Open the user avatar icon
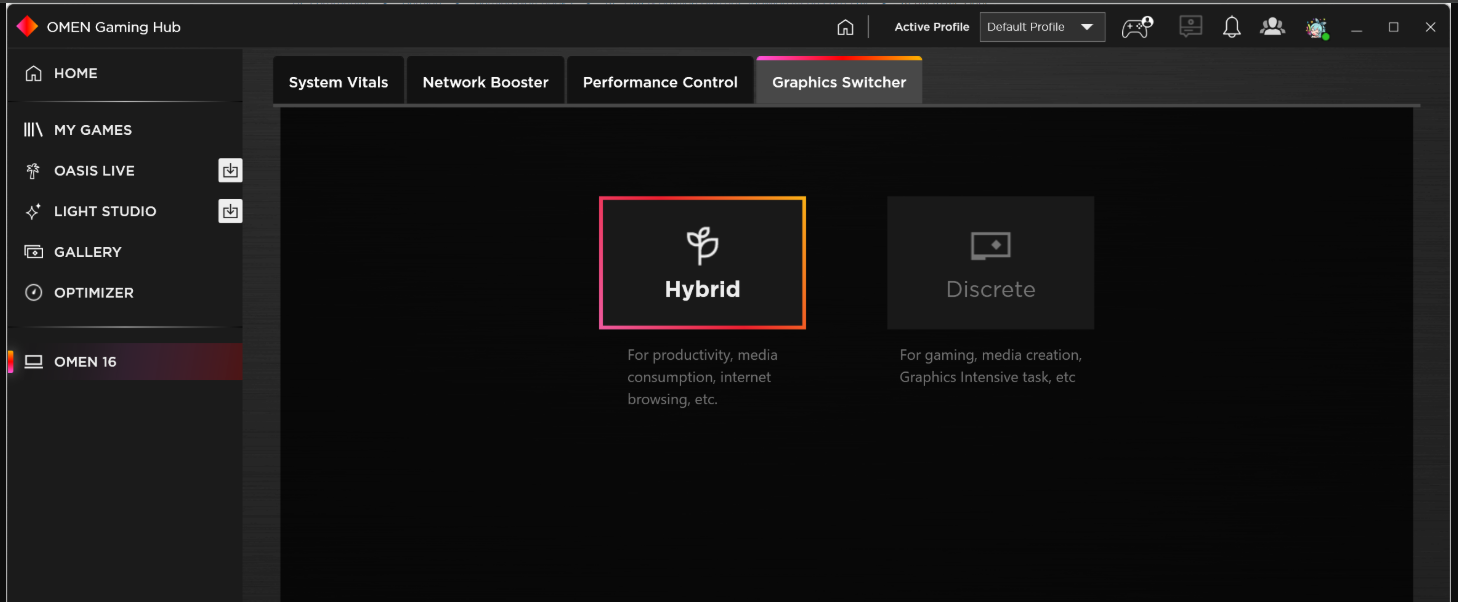The width and height of the screenshot is (1458, 602). (x=1317, y=28)
